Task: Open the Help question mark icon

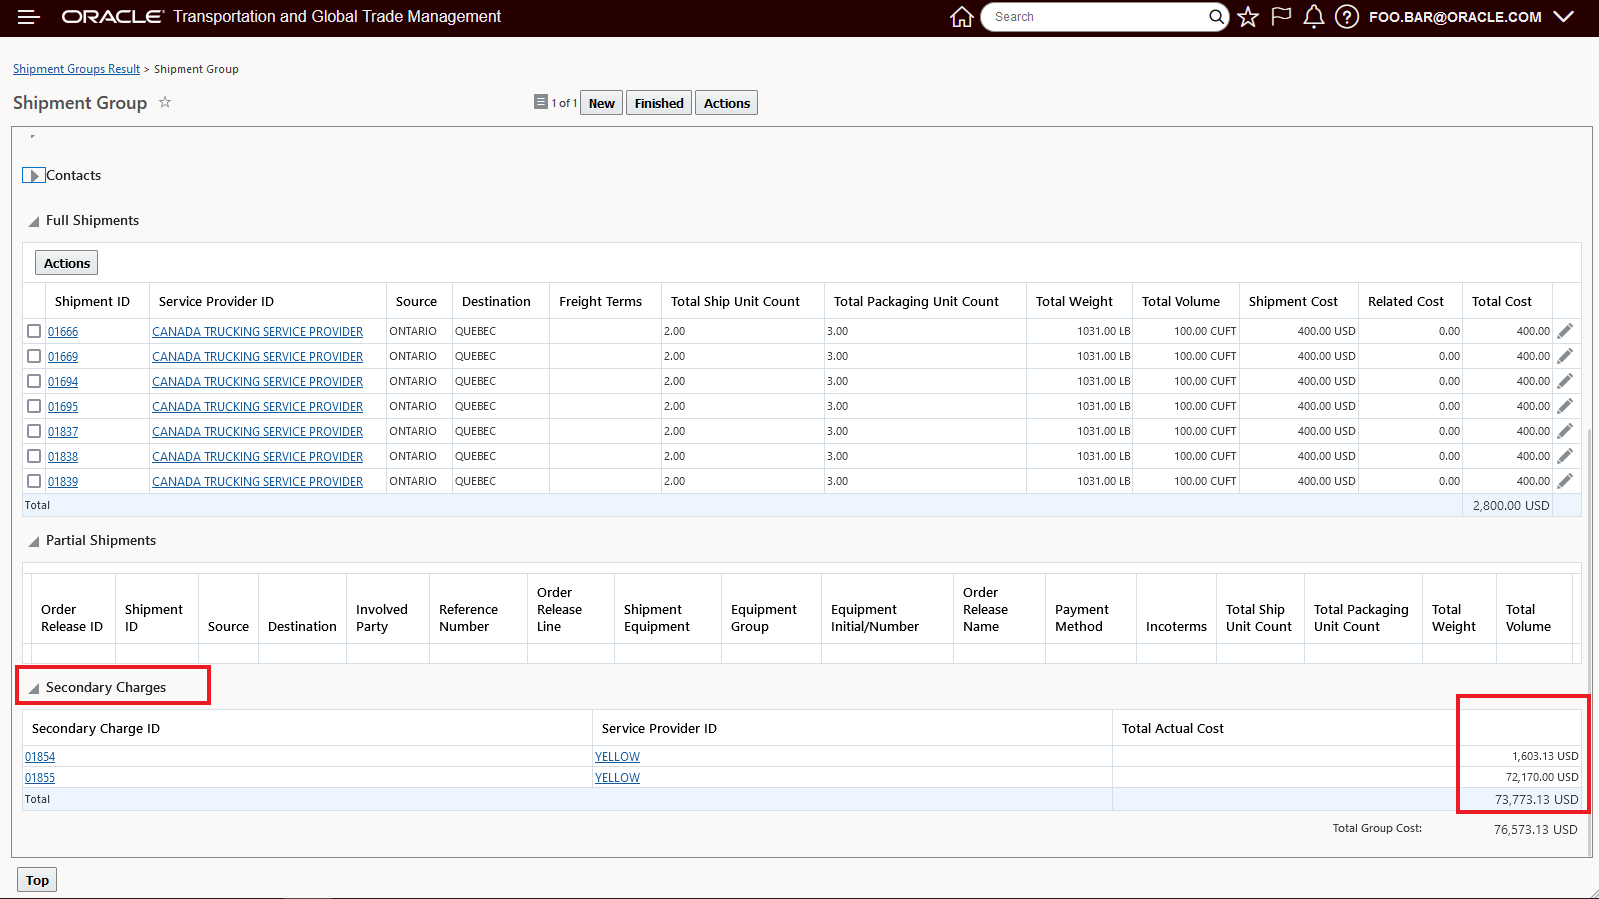Action: pyautogui.click(x=1347, y=17)
